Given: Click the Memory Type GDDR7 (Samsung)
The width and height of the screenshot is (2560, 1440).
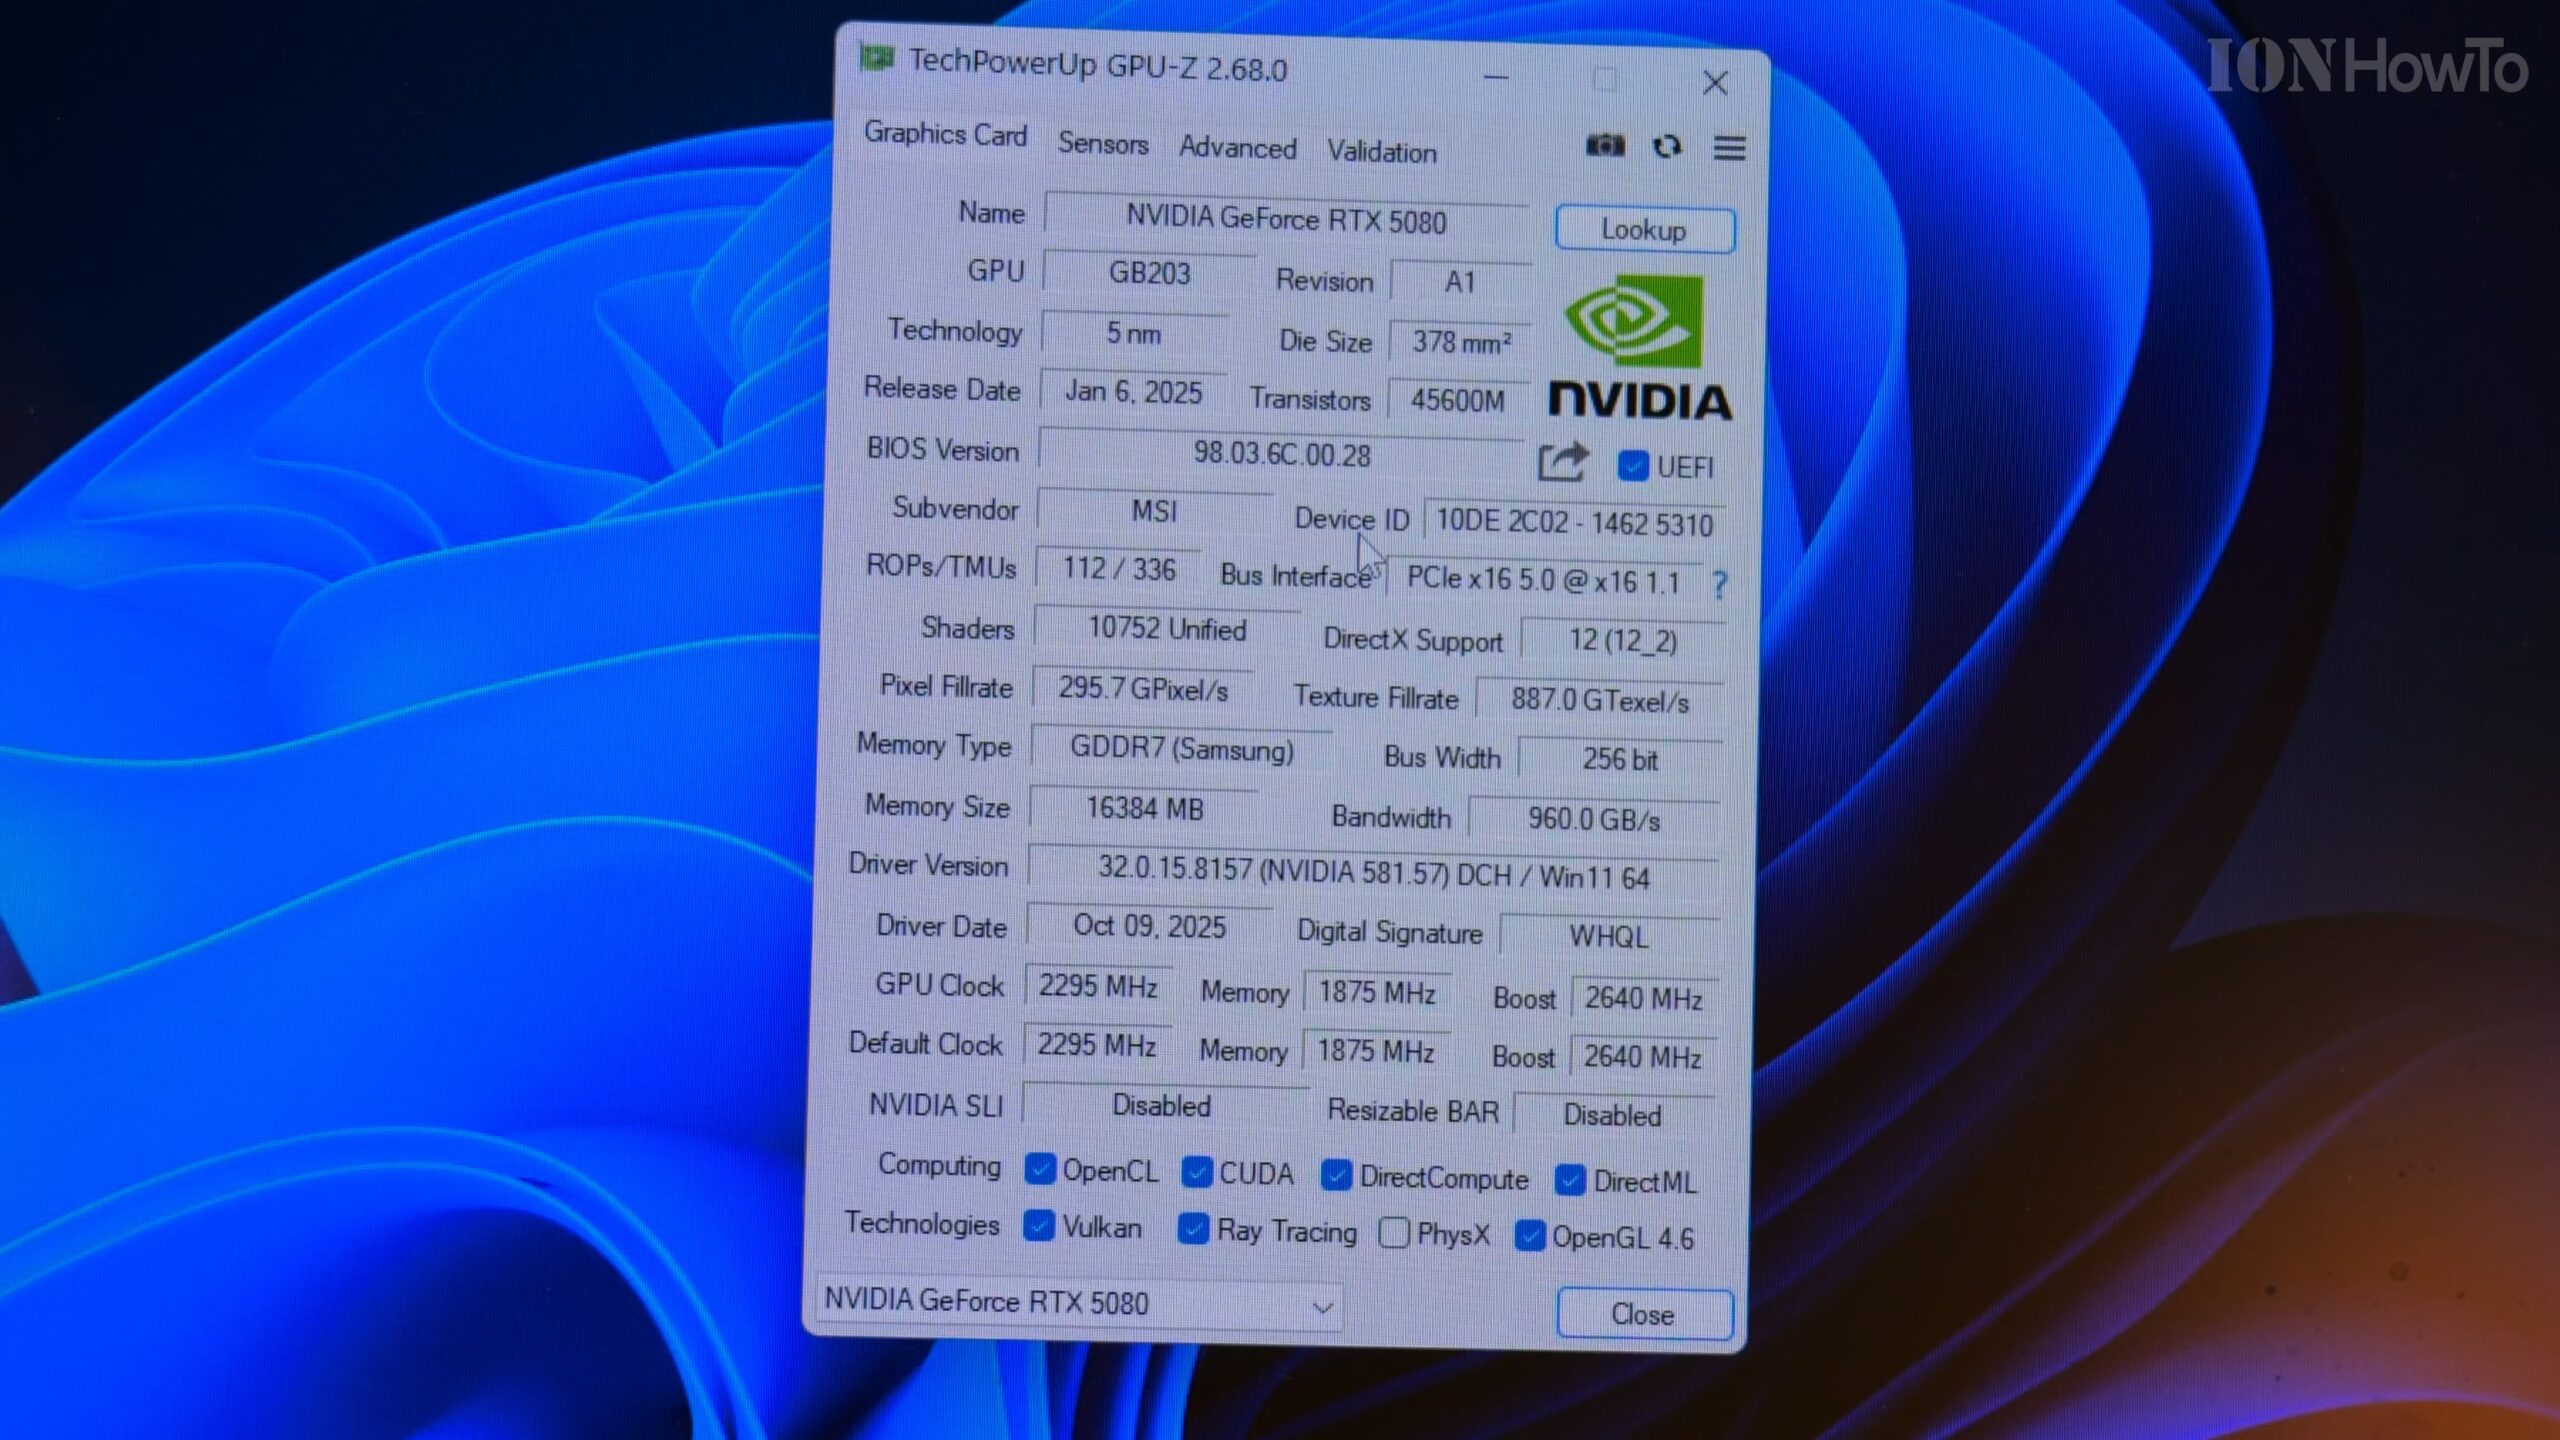Looking at the screenshot, I should pyautogui.click(x=1182, y=749).
